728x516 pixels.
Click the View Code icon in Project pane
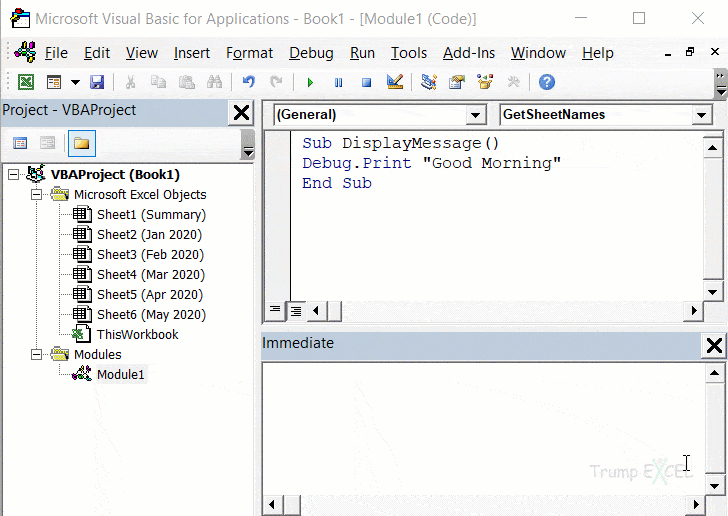[20, 143]
